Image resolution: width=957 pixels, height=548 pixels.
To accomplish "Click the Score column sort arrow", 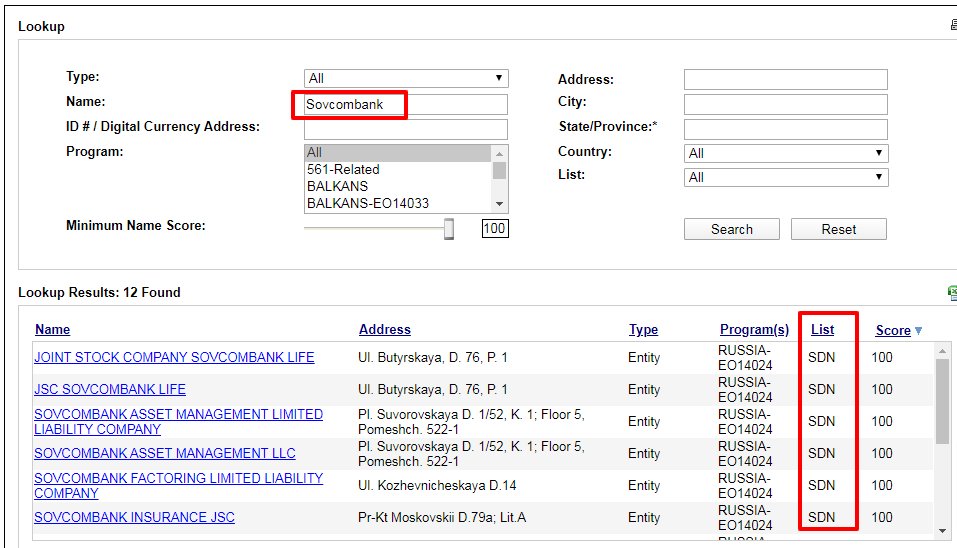I will [918, 331].
